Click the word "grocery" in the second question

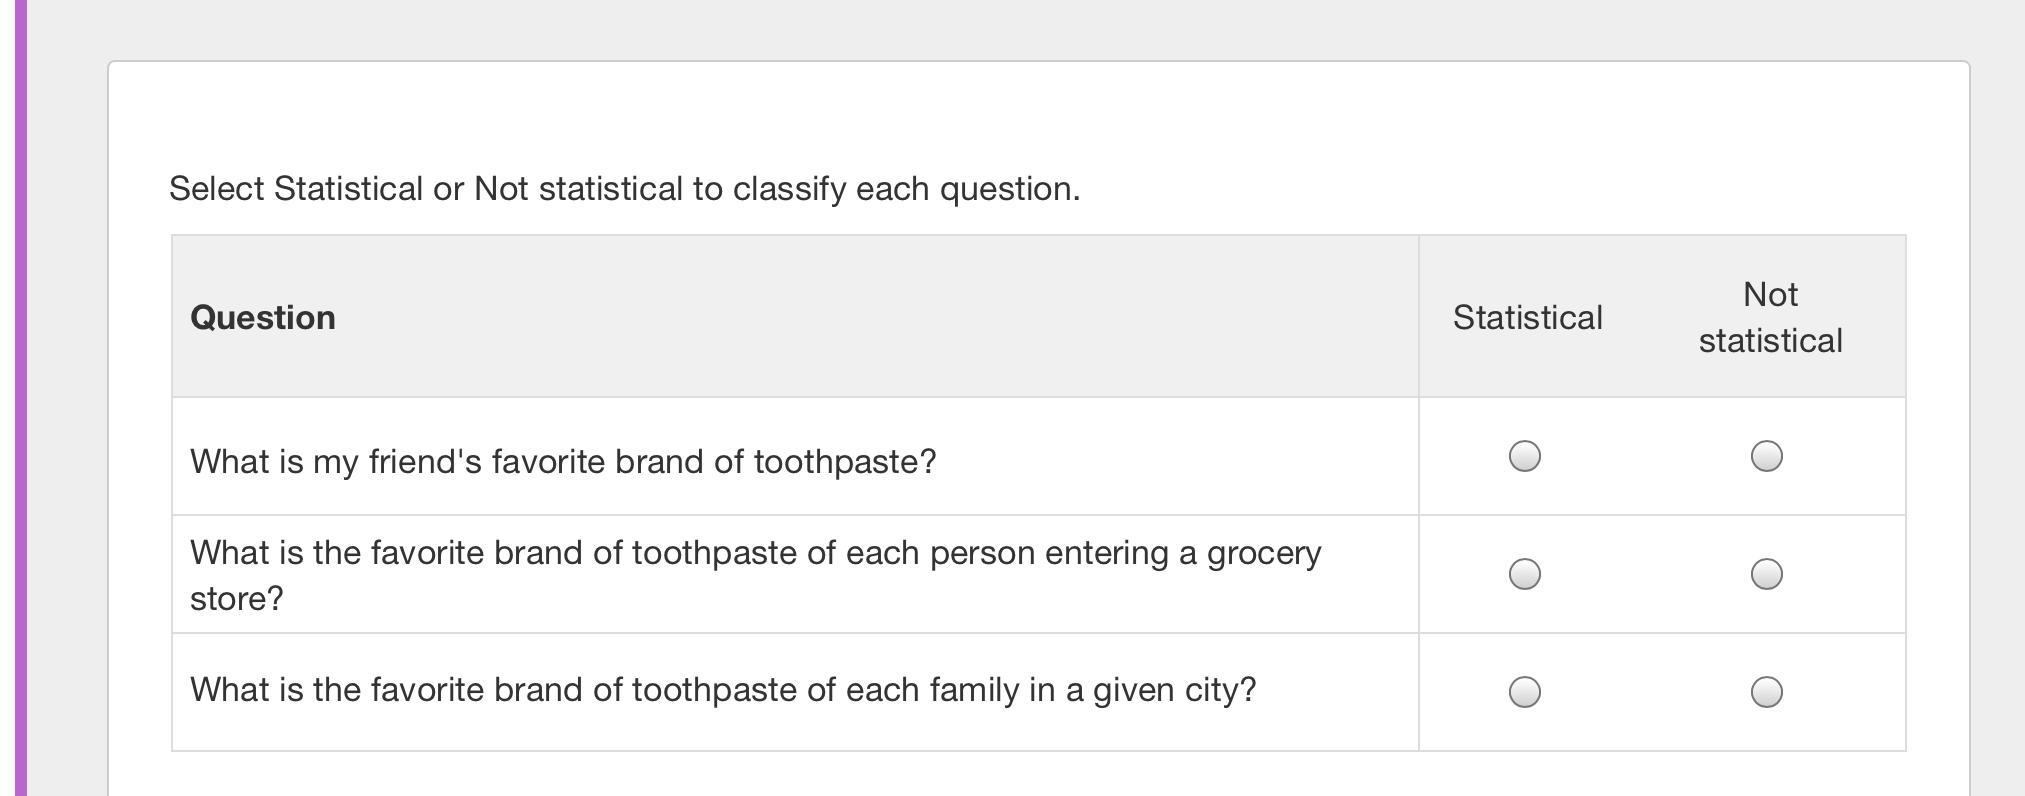(1264, 553)
